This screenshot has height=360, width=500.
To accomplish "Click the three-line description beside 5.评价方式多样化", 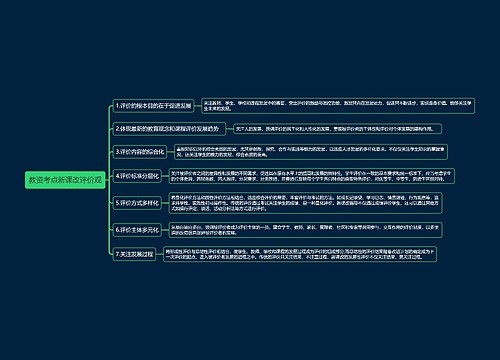I will [x=305, y=203].
